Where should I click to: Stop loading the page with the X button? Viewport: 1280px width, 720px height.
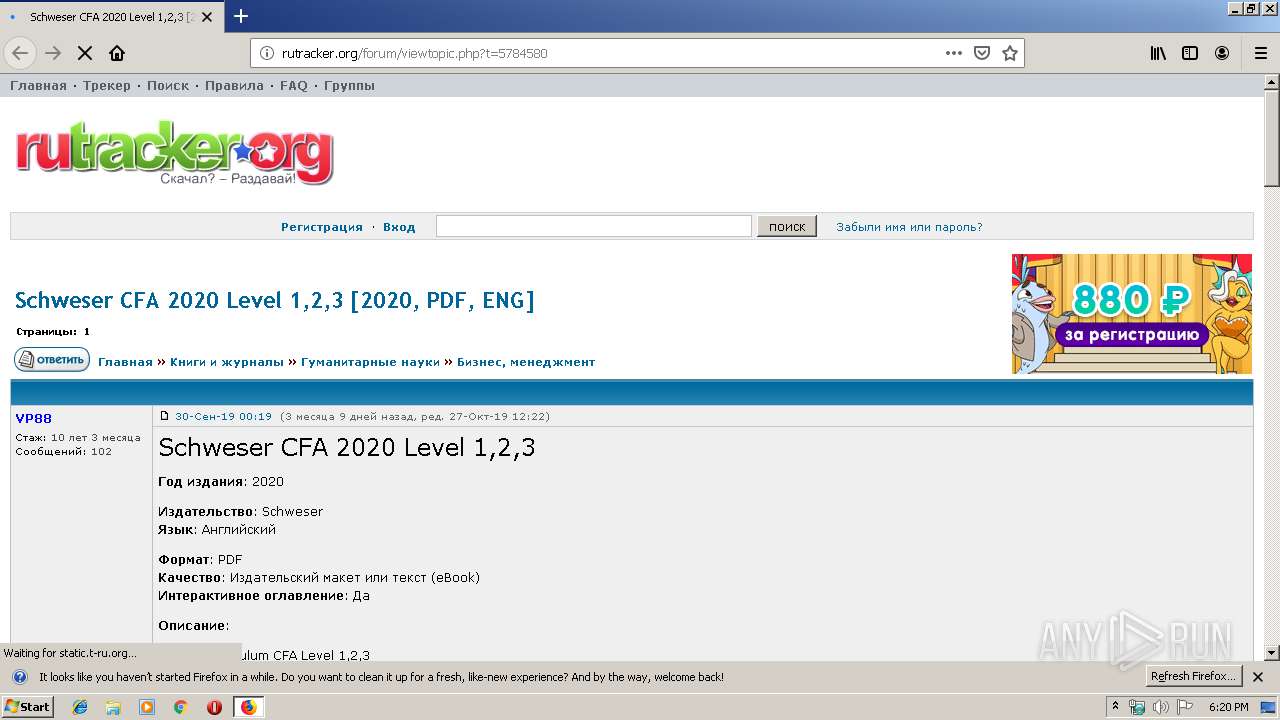click(85, 53)
